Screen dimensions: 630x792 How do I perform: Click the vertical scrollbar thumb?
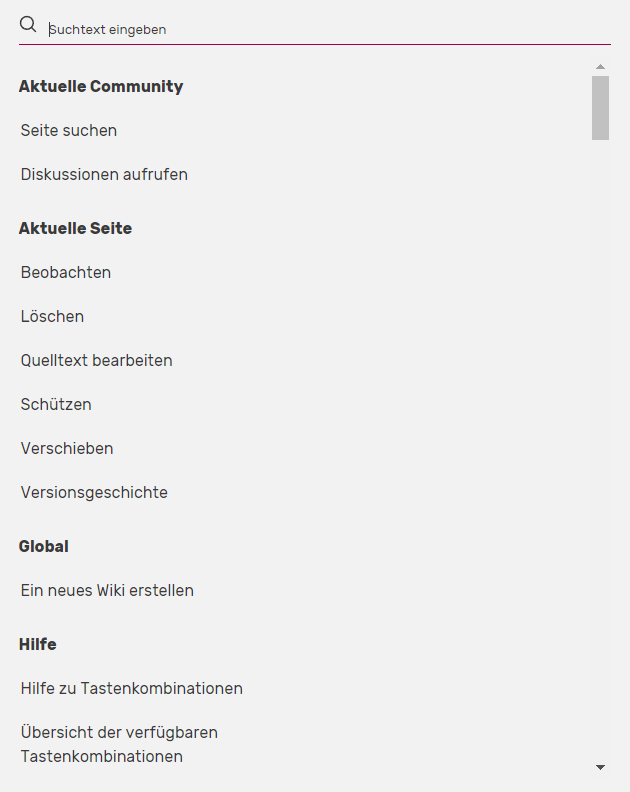(x=600, y=108)
